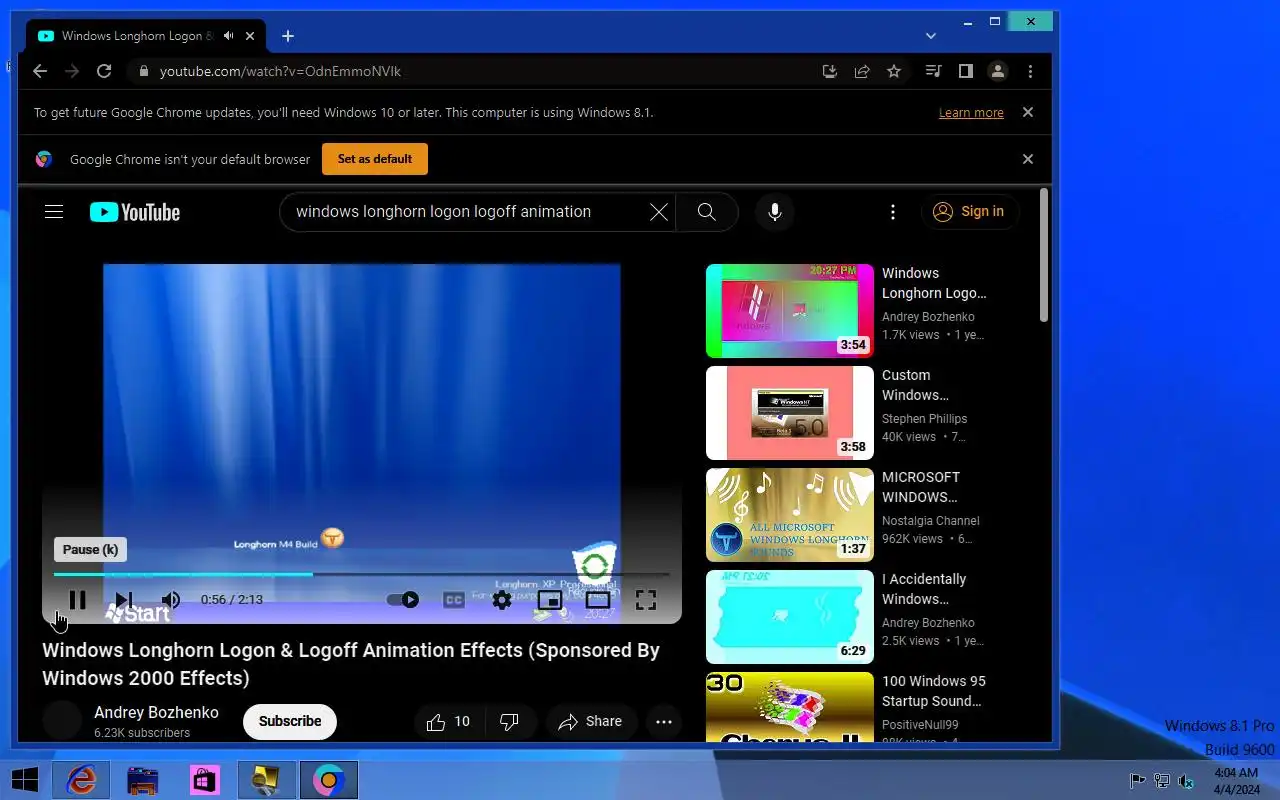Pause the video with the Pause button
Screen dimensions: 1280x800
point(77,600)
